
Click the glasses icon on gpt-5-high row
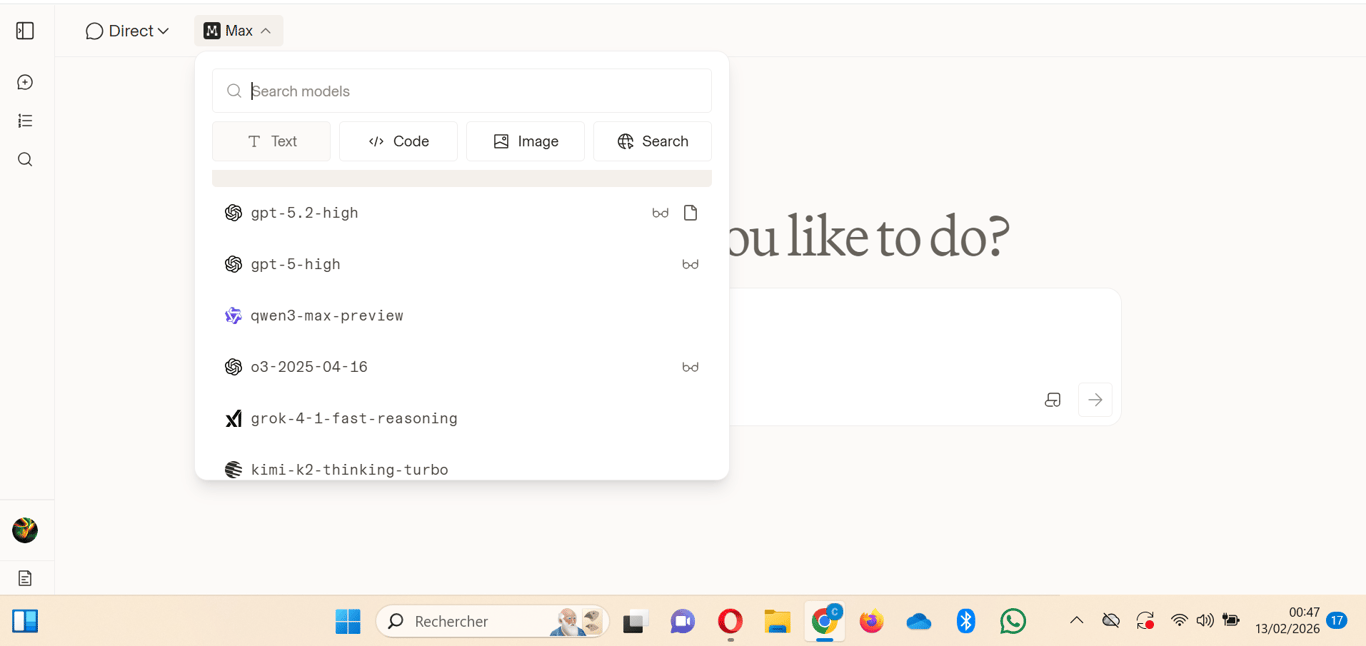[x=690, y=264]
